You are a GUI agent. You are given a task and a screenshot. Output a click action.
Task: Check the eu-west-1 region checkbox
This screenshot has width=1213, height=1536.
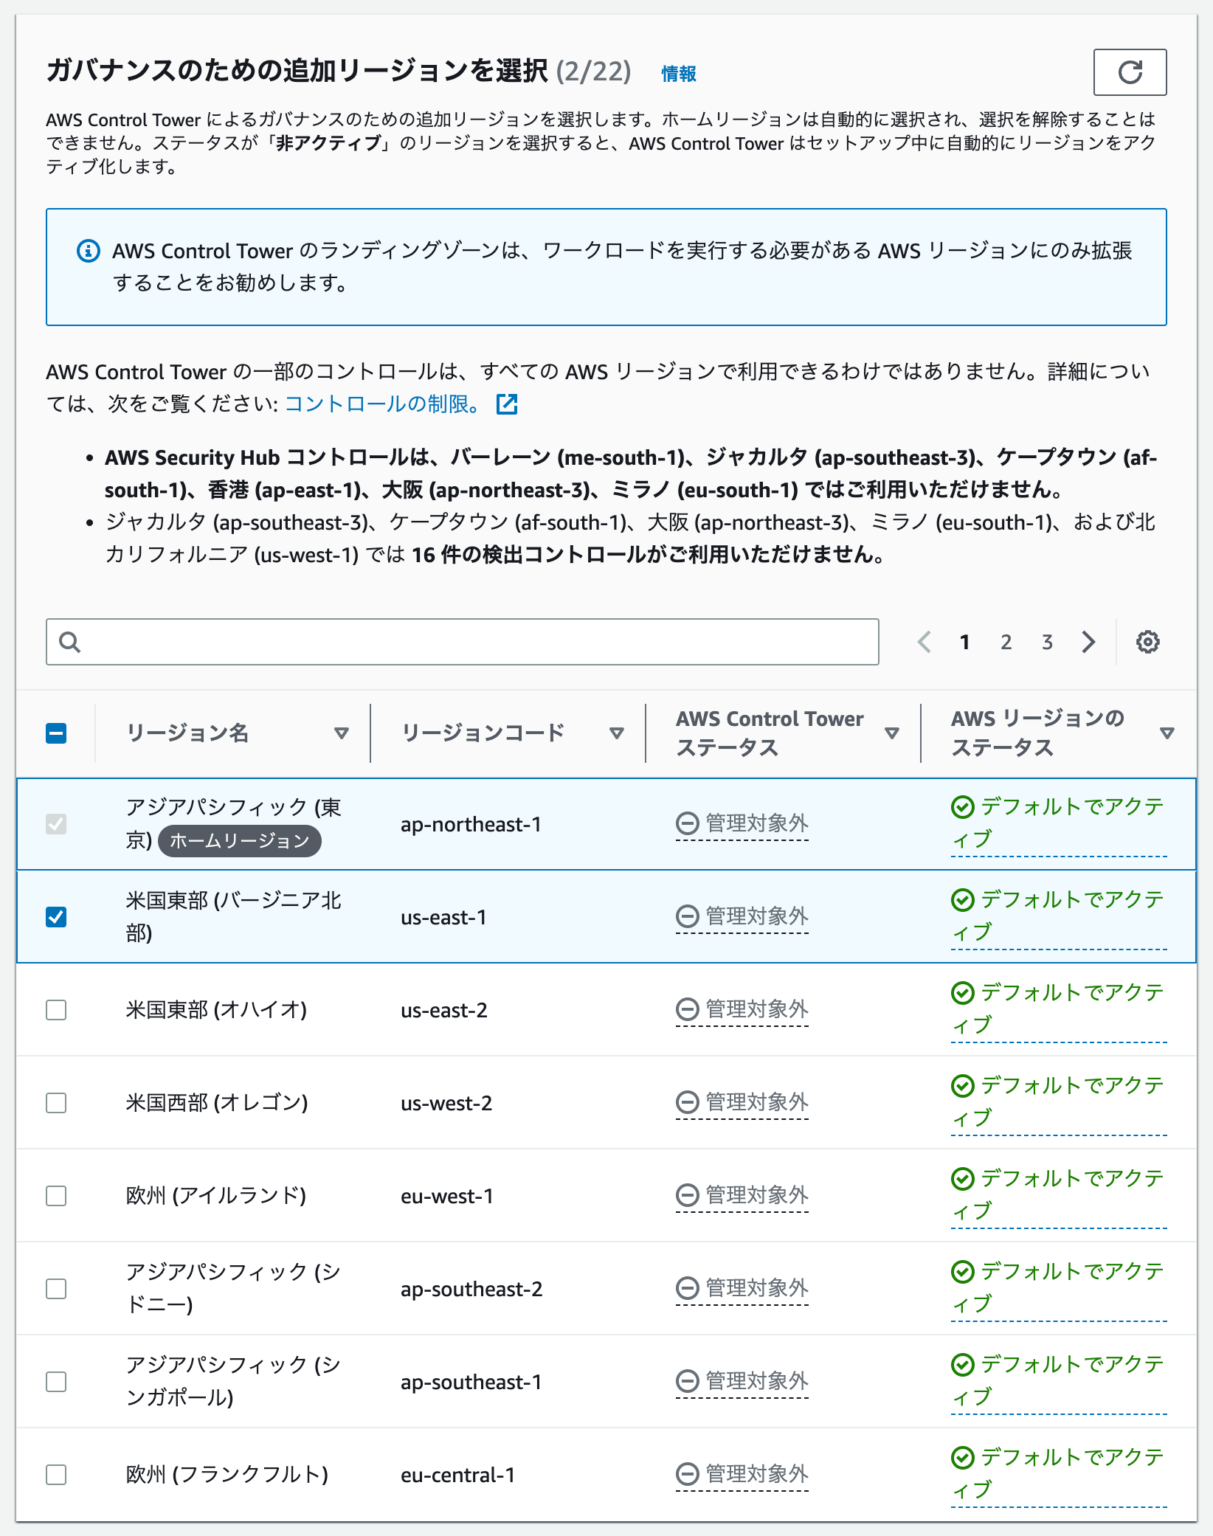[x=56, y=1195]
